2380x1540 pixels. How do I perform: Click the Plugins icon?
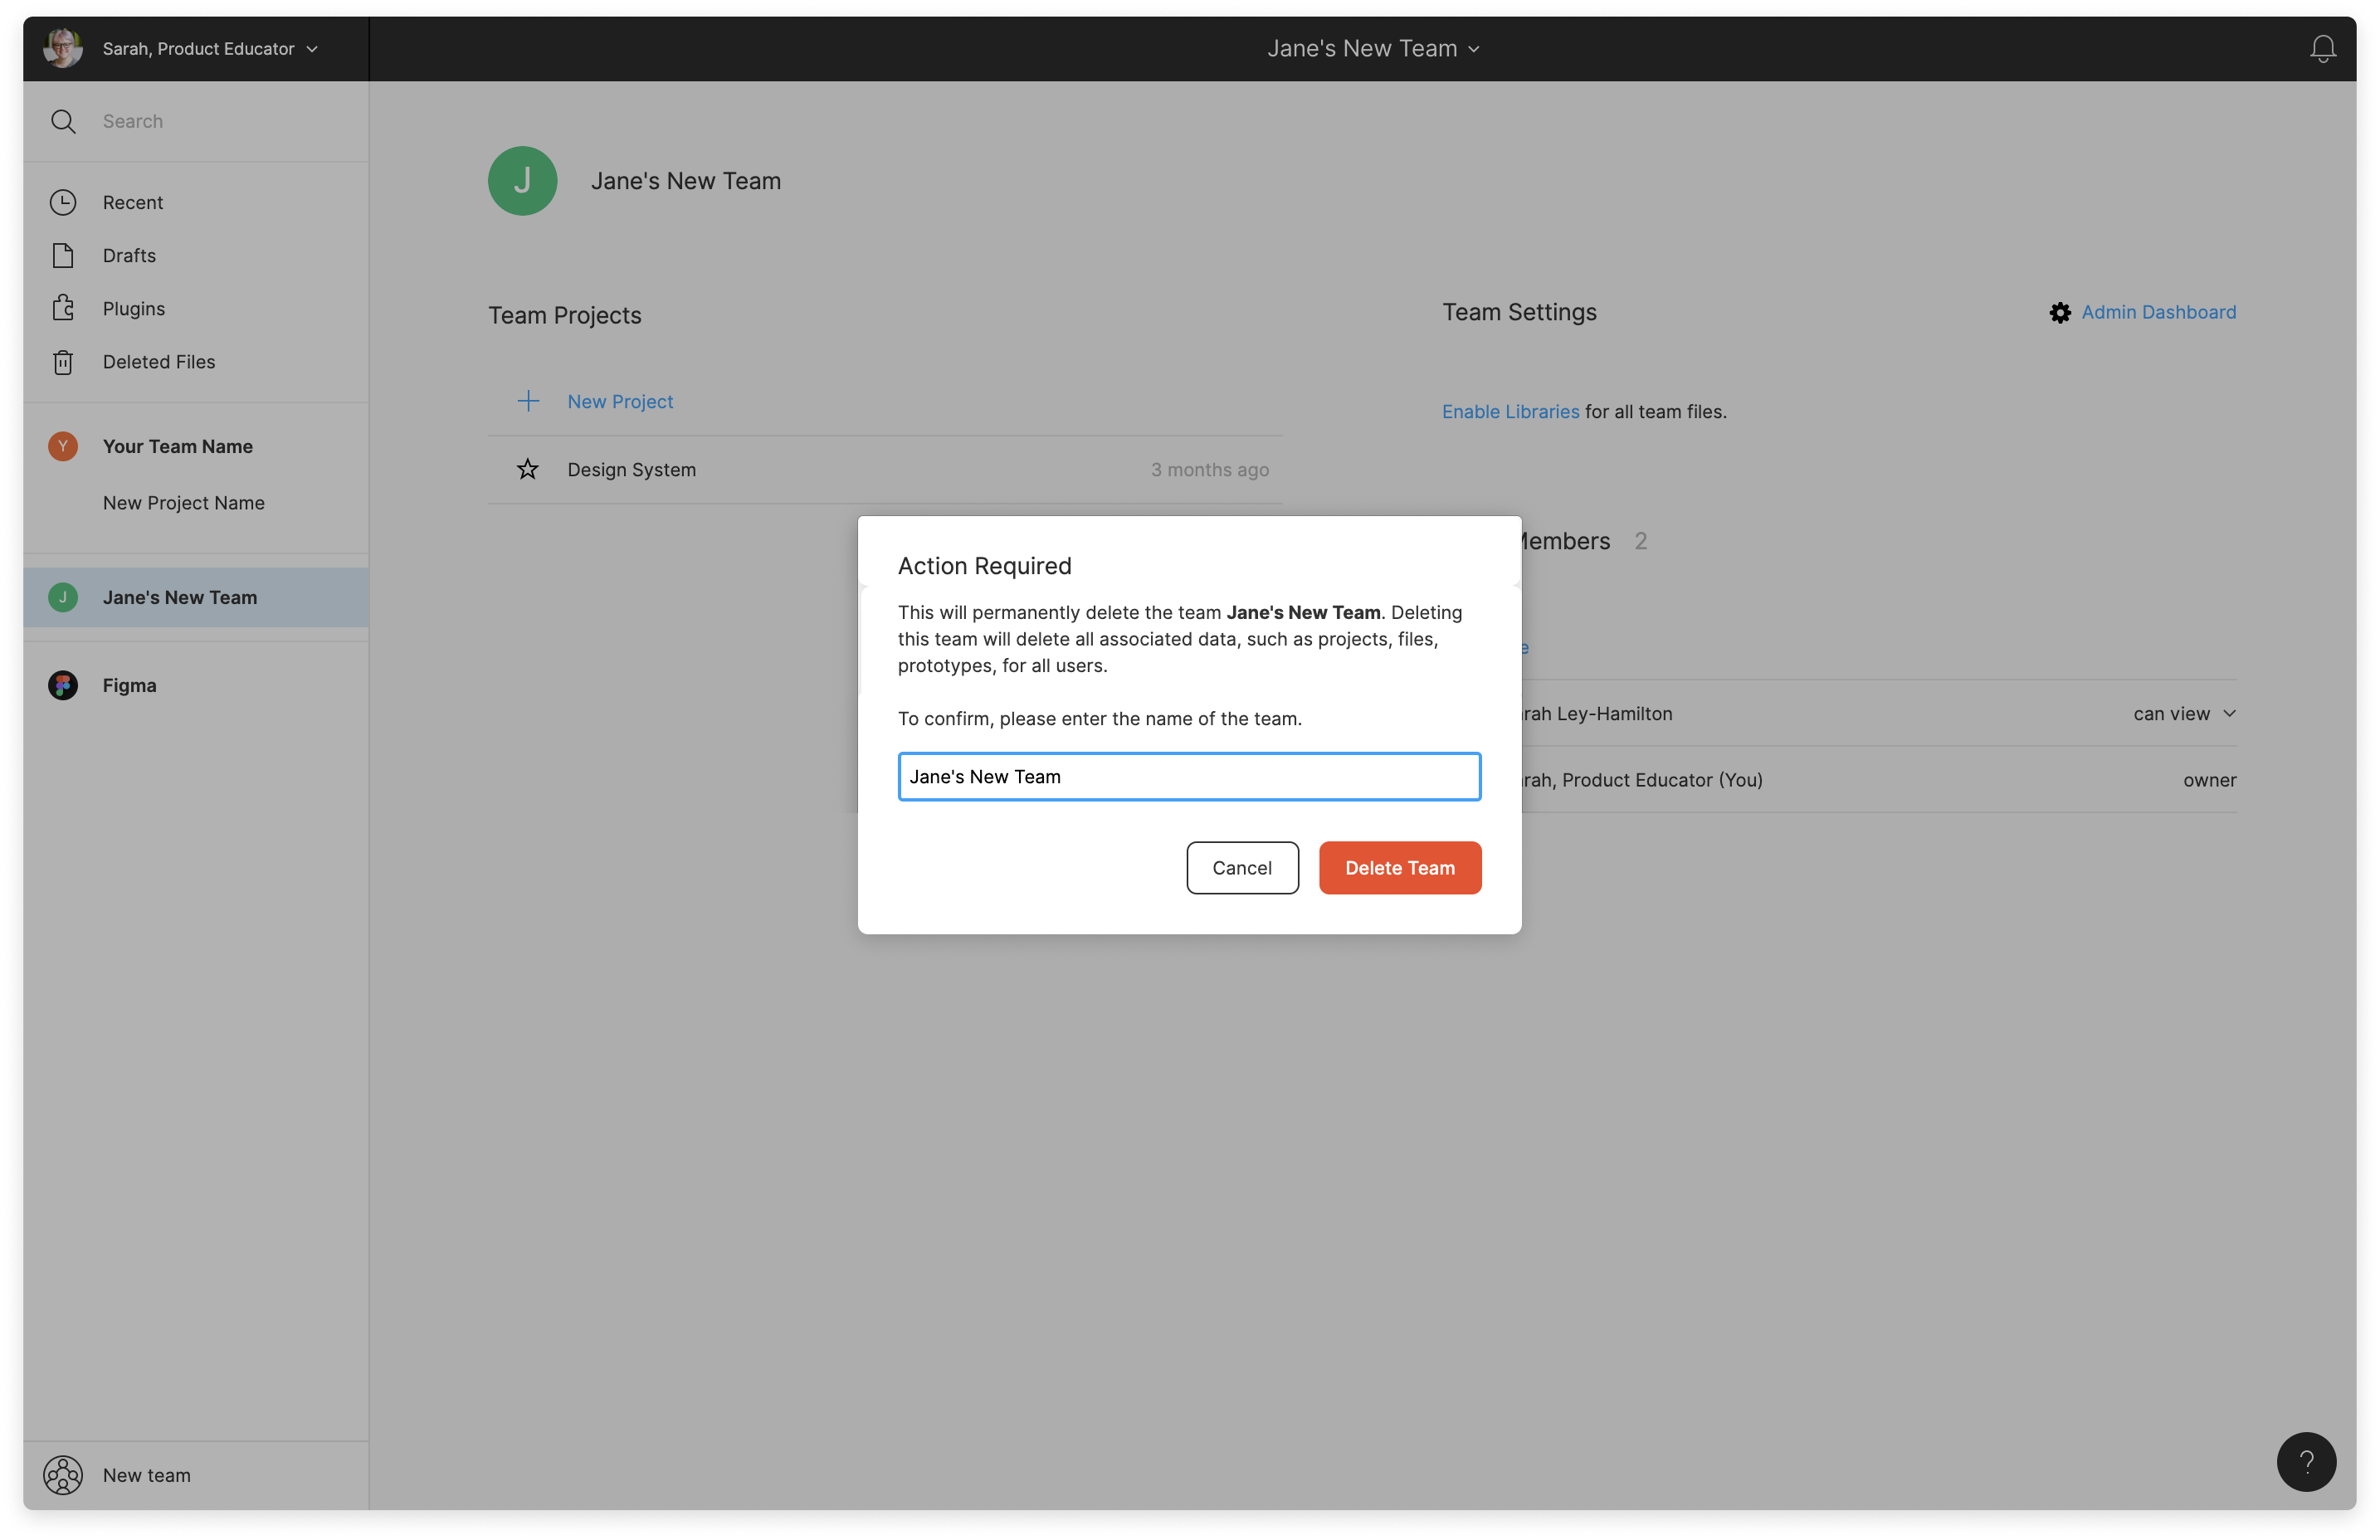click(63, 308)
